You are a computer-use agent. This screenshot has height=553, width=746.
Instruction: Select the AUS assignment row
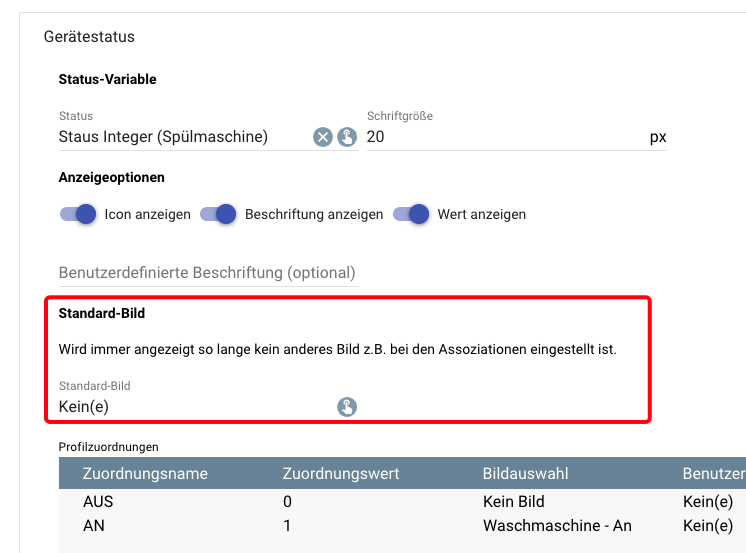click(100, 501)
